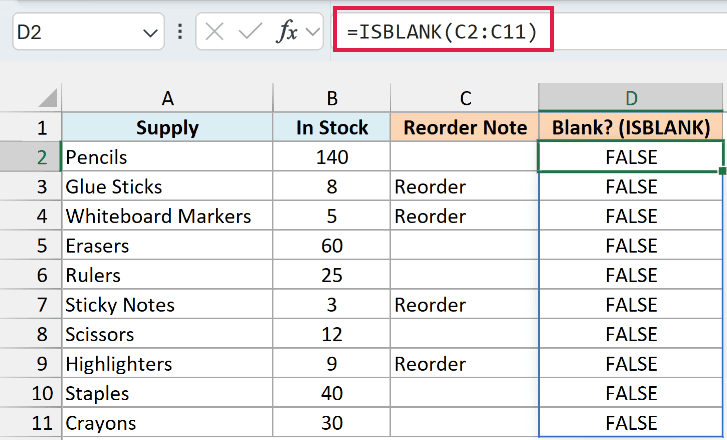Viewport: 727px width, 440px height.
Task: Select FALSE result in Pencils row
Action: [631, 157]
